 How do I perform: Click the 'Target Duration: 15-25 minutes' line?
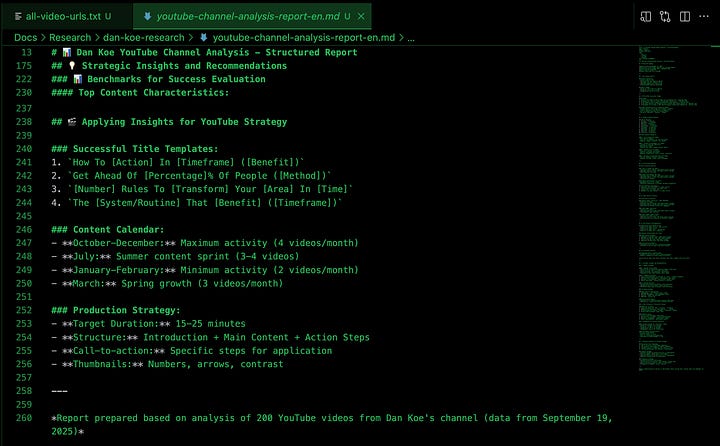click(148, 324)
